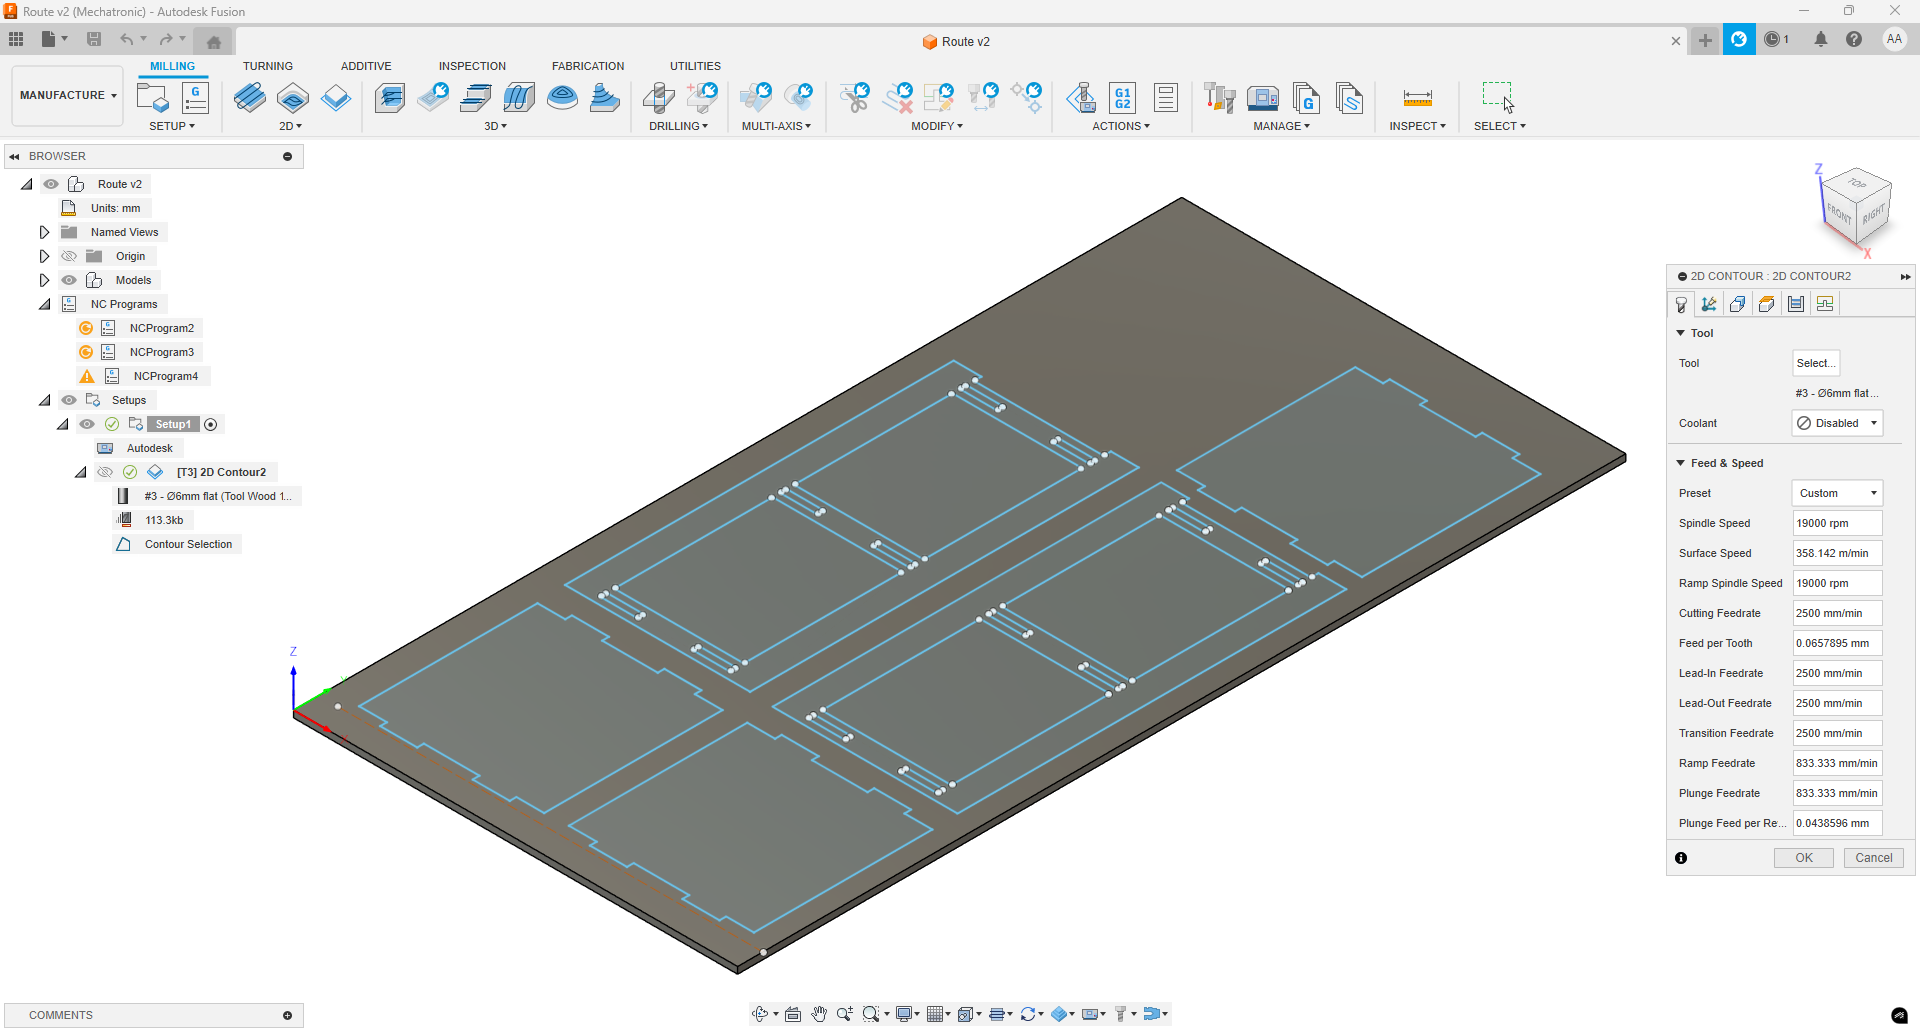Click the Spindle Speed input field

[1837, 523]
